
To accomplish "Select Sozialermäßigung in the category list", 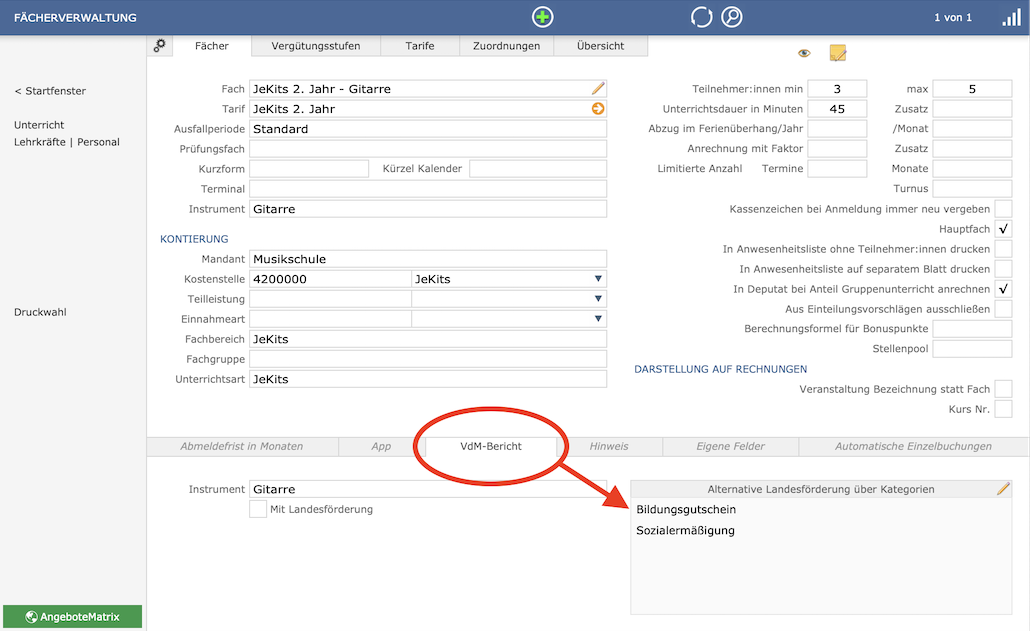I will click(x=685, y=531).
